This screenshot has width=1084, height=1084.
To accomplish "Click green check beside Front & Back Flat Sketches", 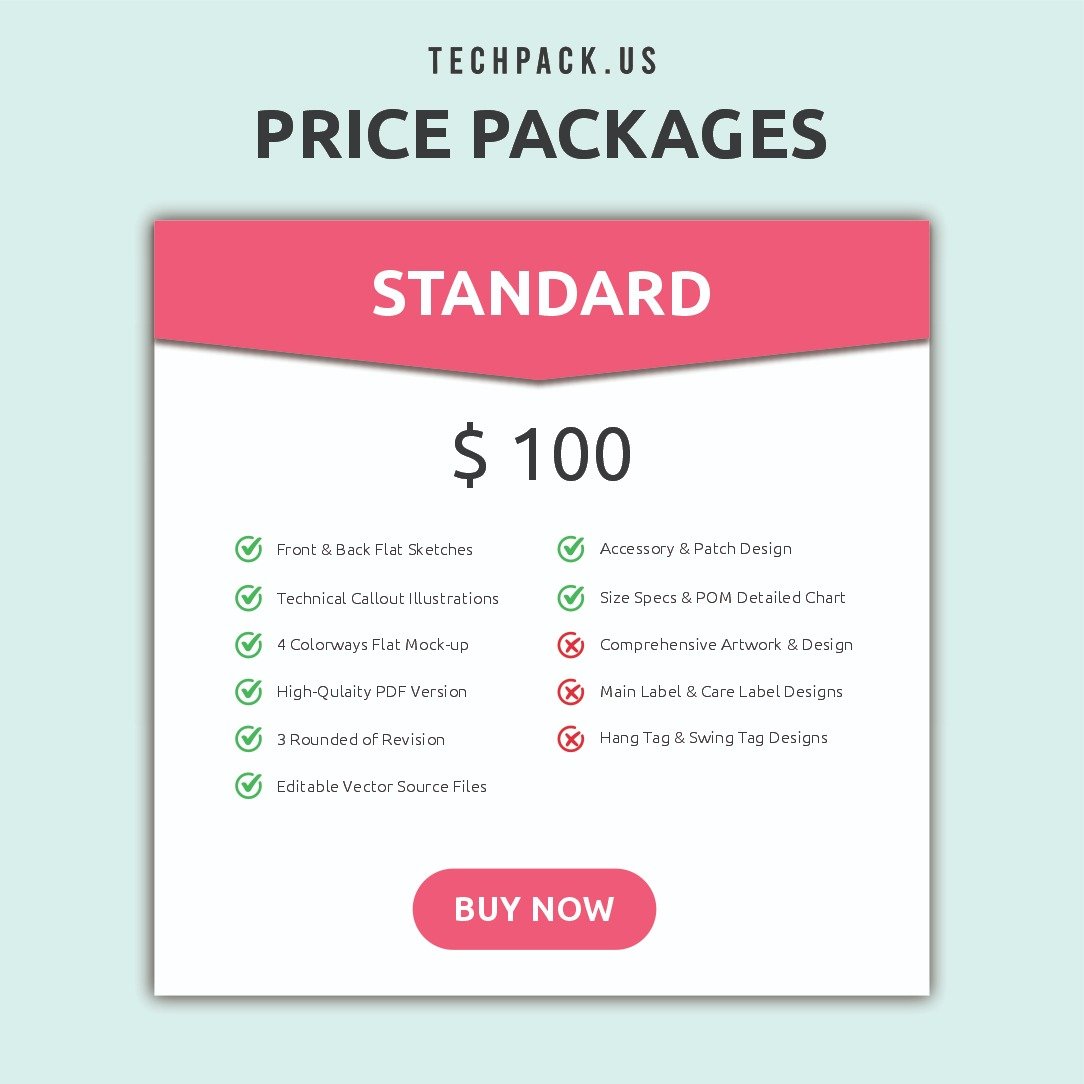I will pyautogui.click(x=248, y=549).
